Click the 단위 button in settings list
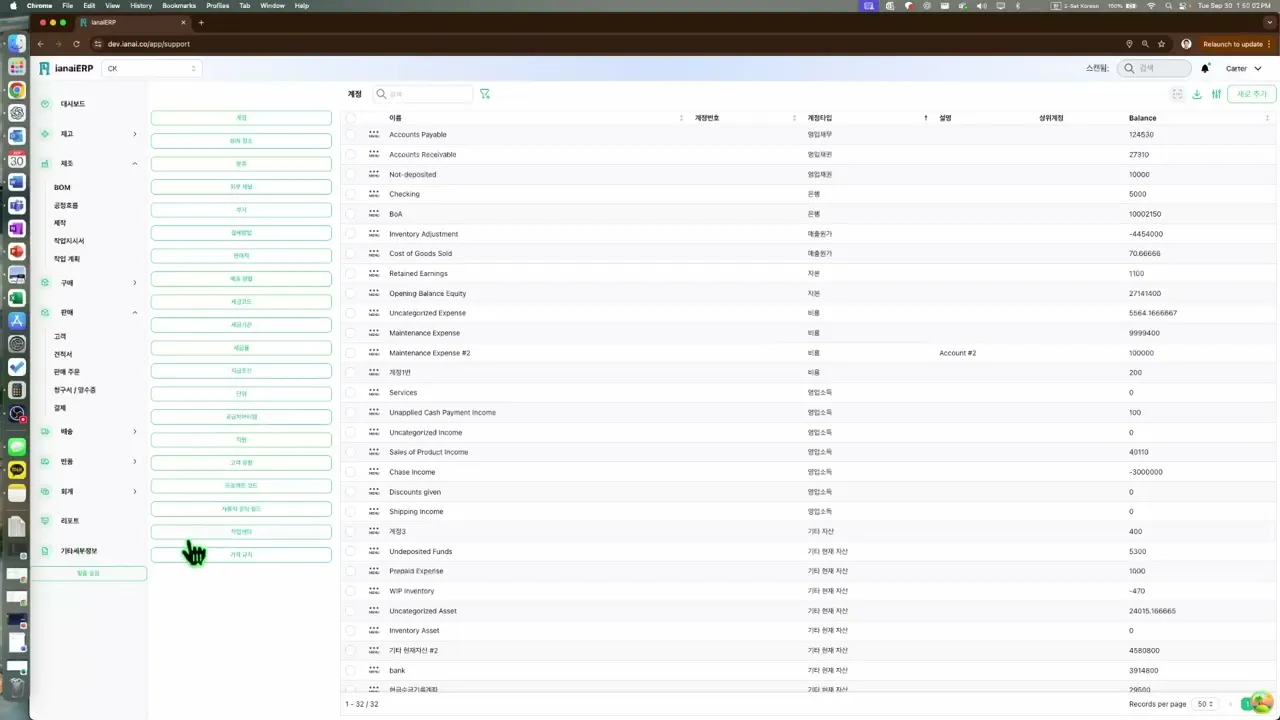Image resolution: width=1280 pixels, height=720 pixels. [x=241, y=394]
